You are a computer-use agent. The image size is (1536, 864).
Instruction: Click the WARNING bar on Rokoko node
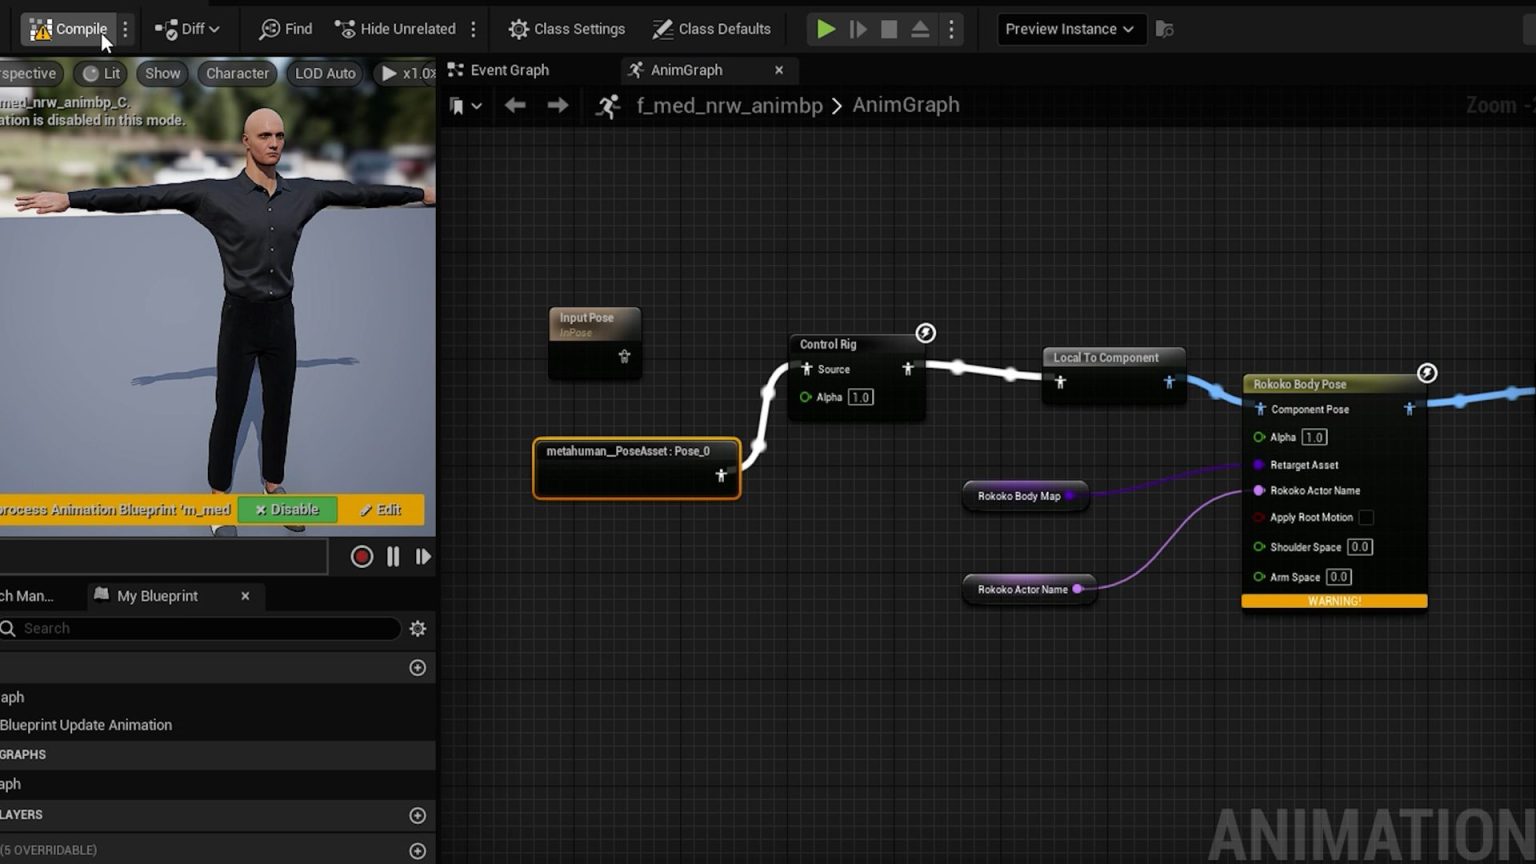(x=1334, y=601)
